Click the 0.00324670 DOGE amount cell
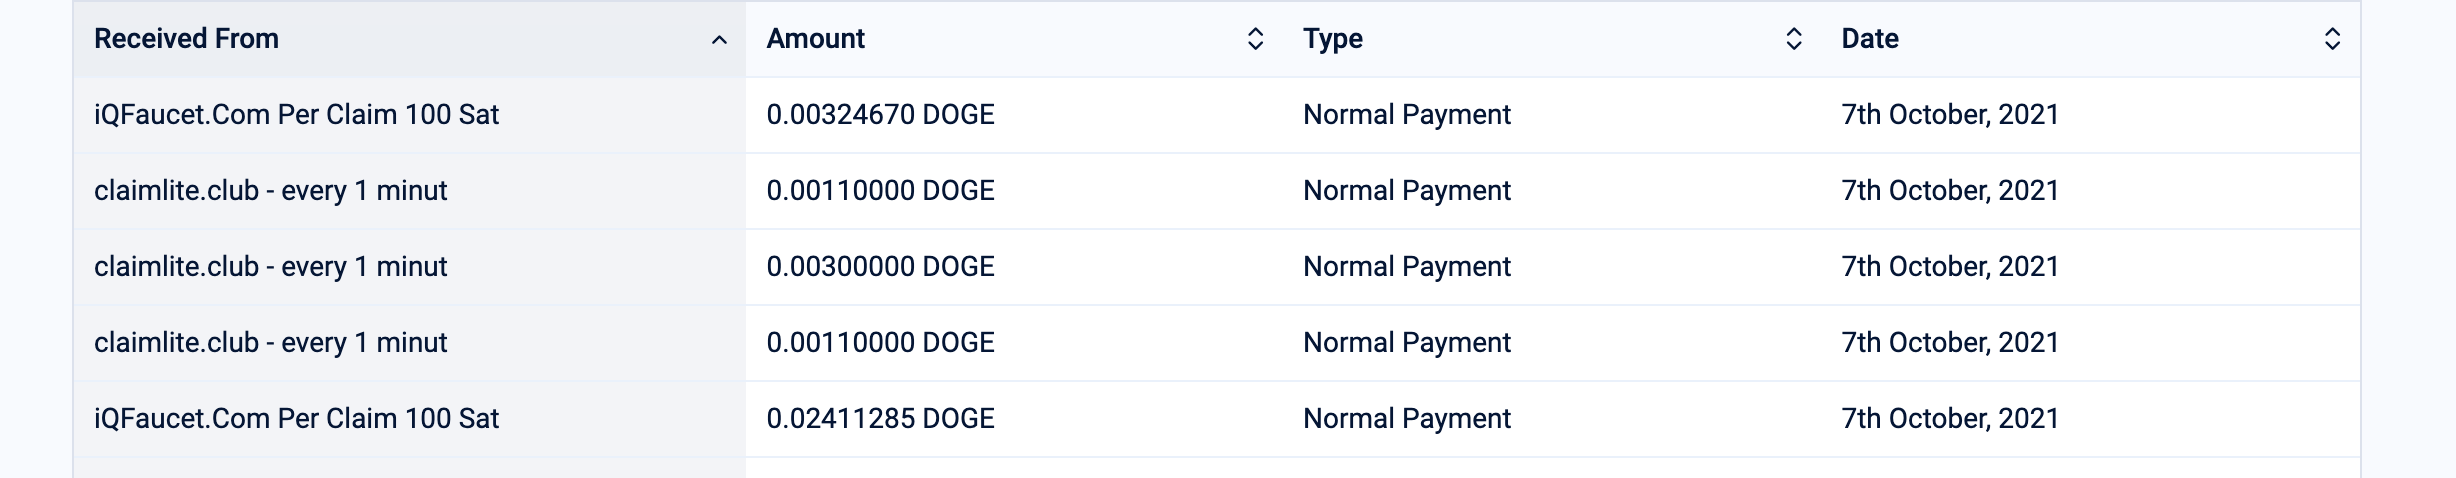This screenshot has height=478, width=2456. [880, 115]
